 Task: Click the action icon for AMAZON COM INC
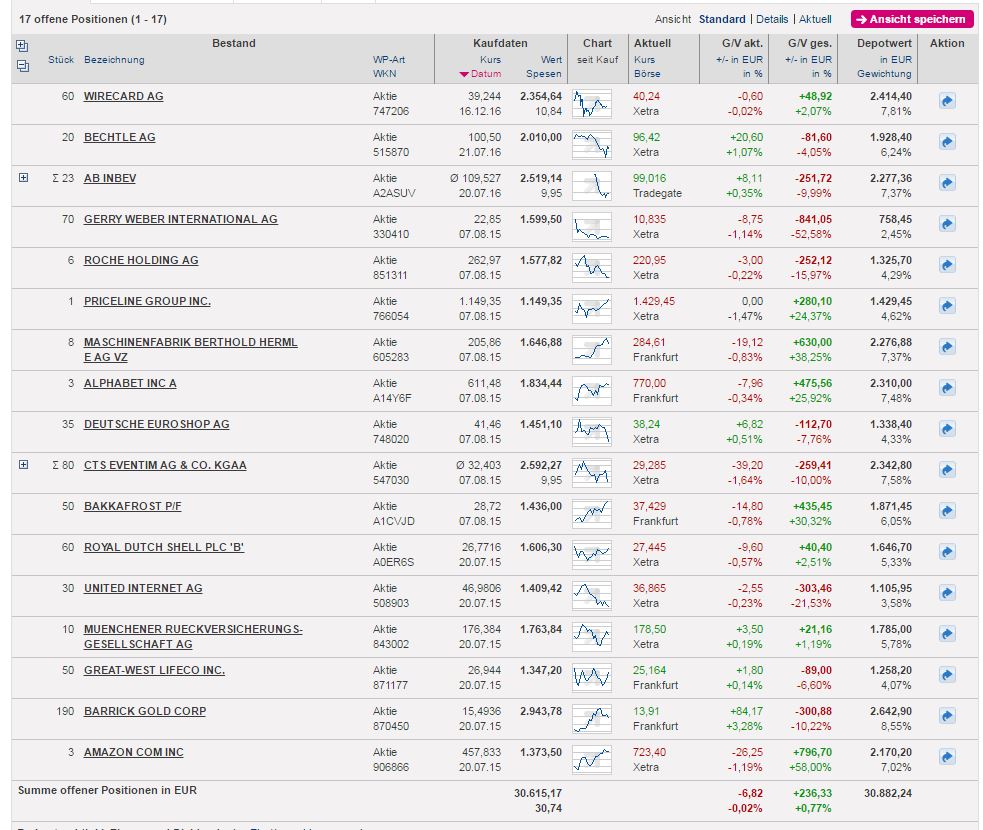tap(947, 757)
